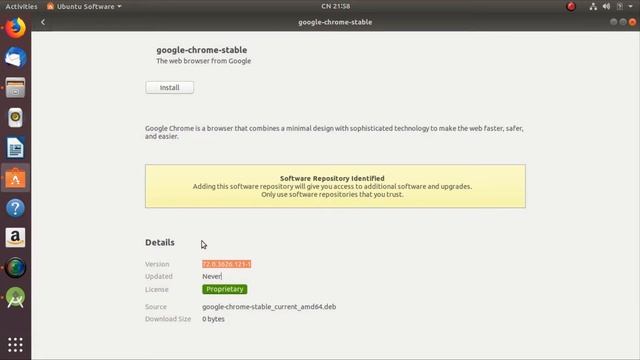The height and width of the screenshot is (360, 640).
Task: Click the Google Chrome description paragraph
Action: coord(334,132)
